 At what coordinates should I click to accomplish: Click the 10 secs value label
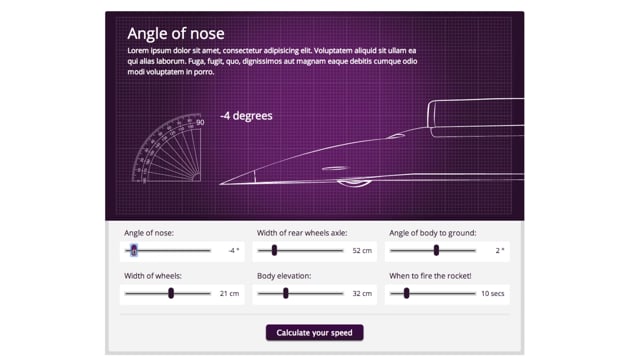point(493,293)
